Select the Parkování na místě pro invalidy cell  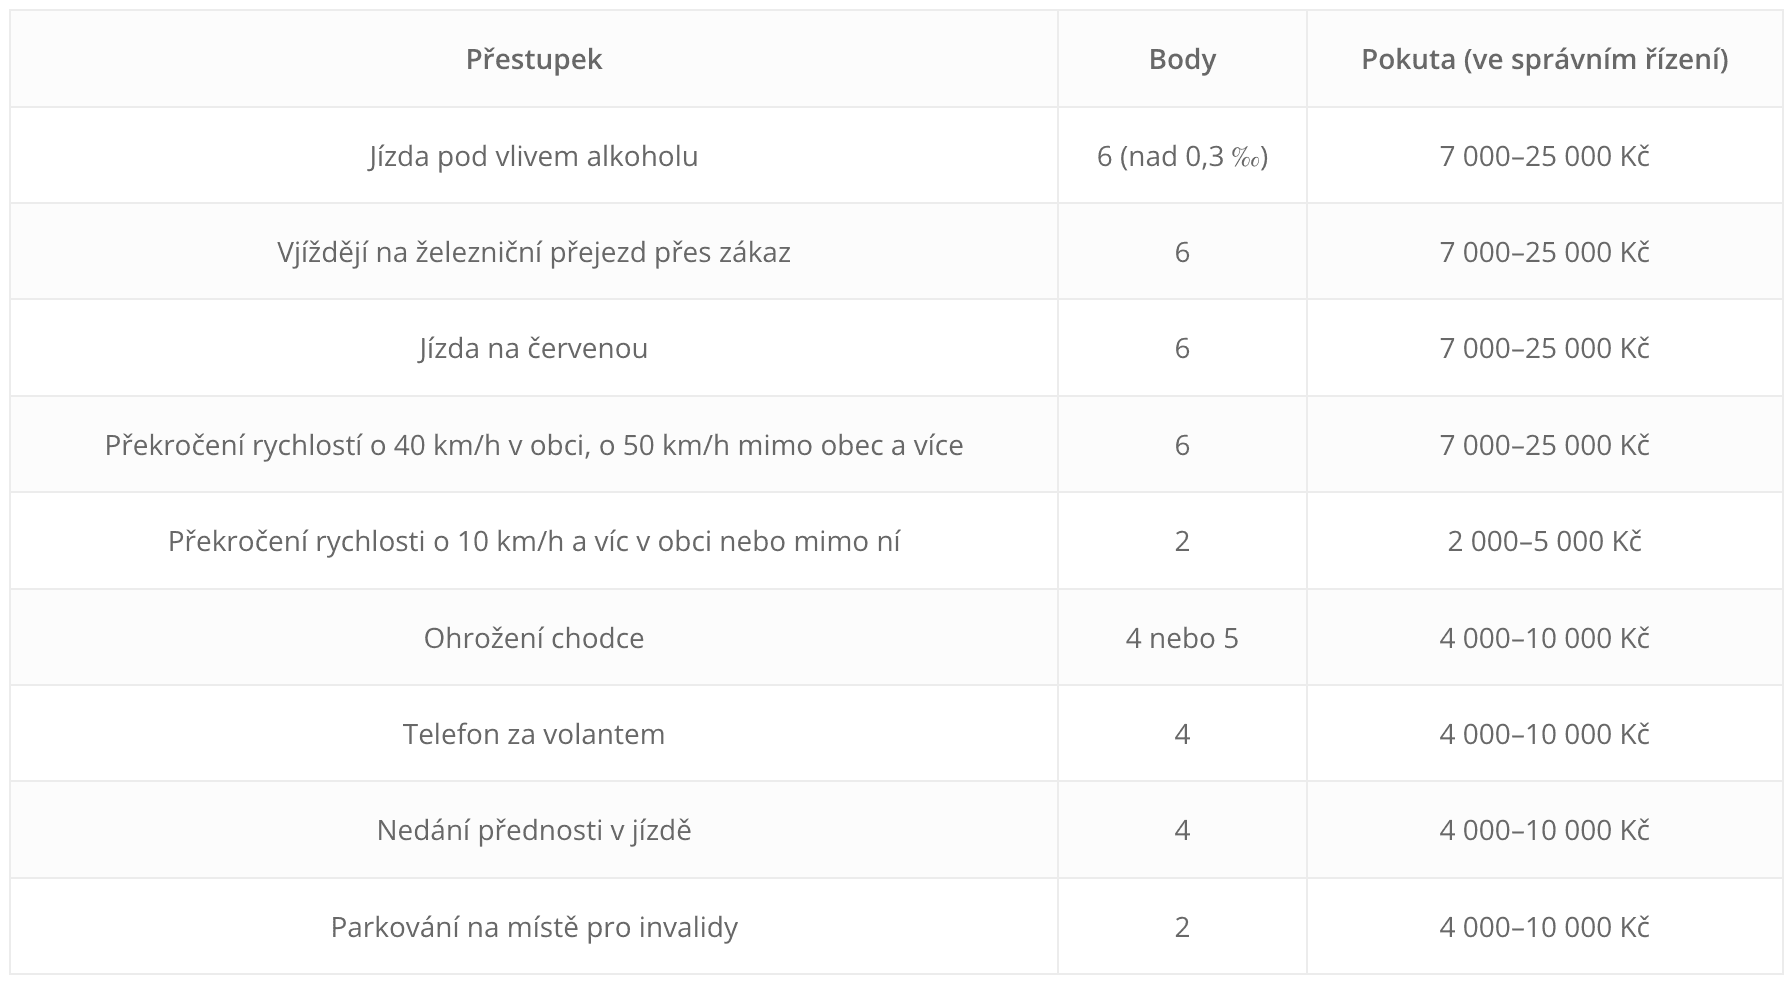(534, 927)
